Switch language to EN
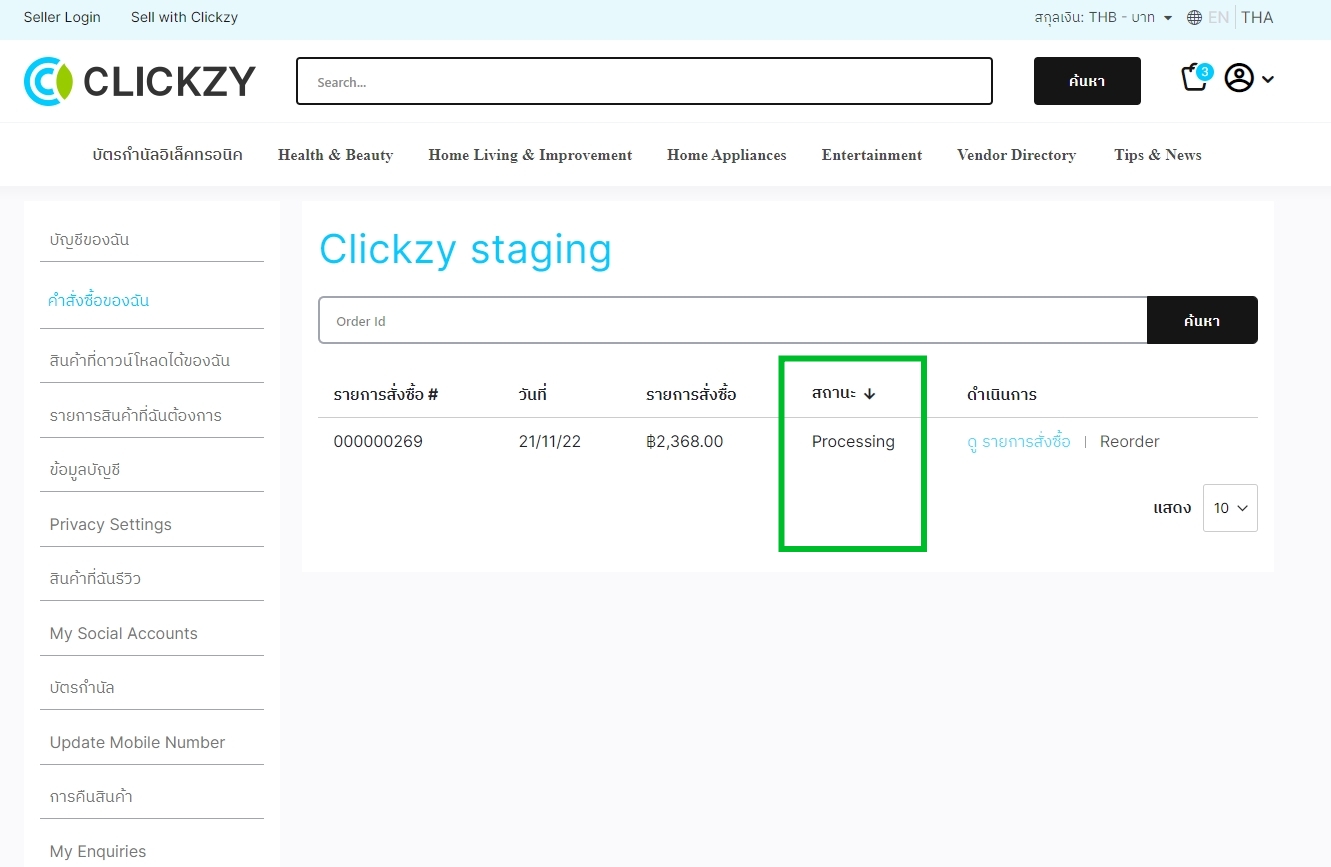Image resolution: width=1331 pixels, height=867 pixels. point(1218,17)
